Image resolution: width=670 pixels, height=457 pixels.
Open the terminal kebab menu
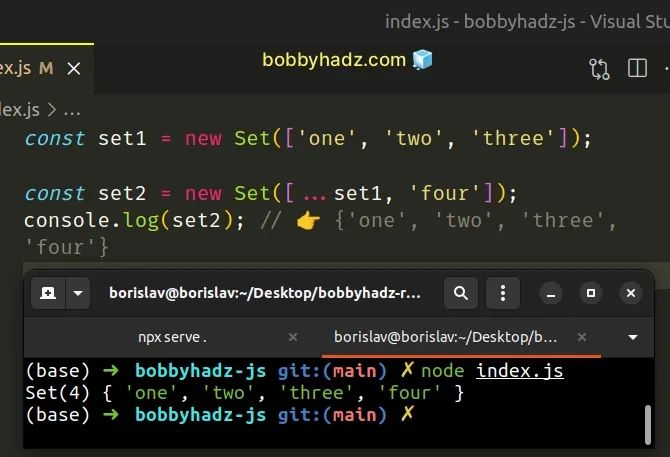pyautogui.click(x=503, y=293)
